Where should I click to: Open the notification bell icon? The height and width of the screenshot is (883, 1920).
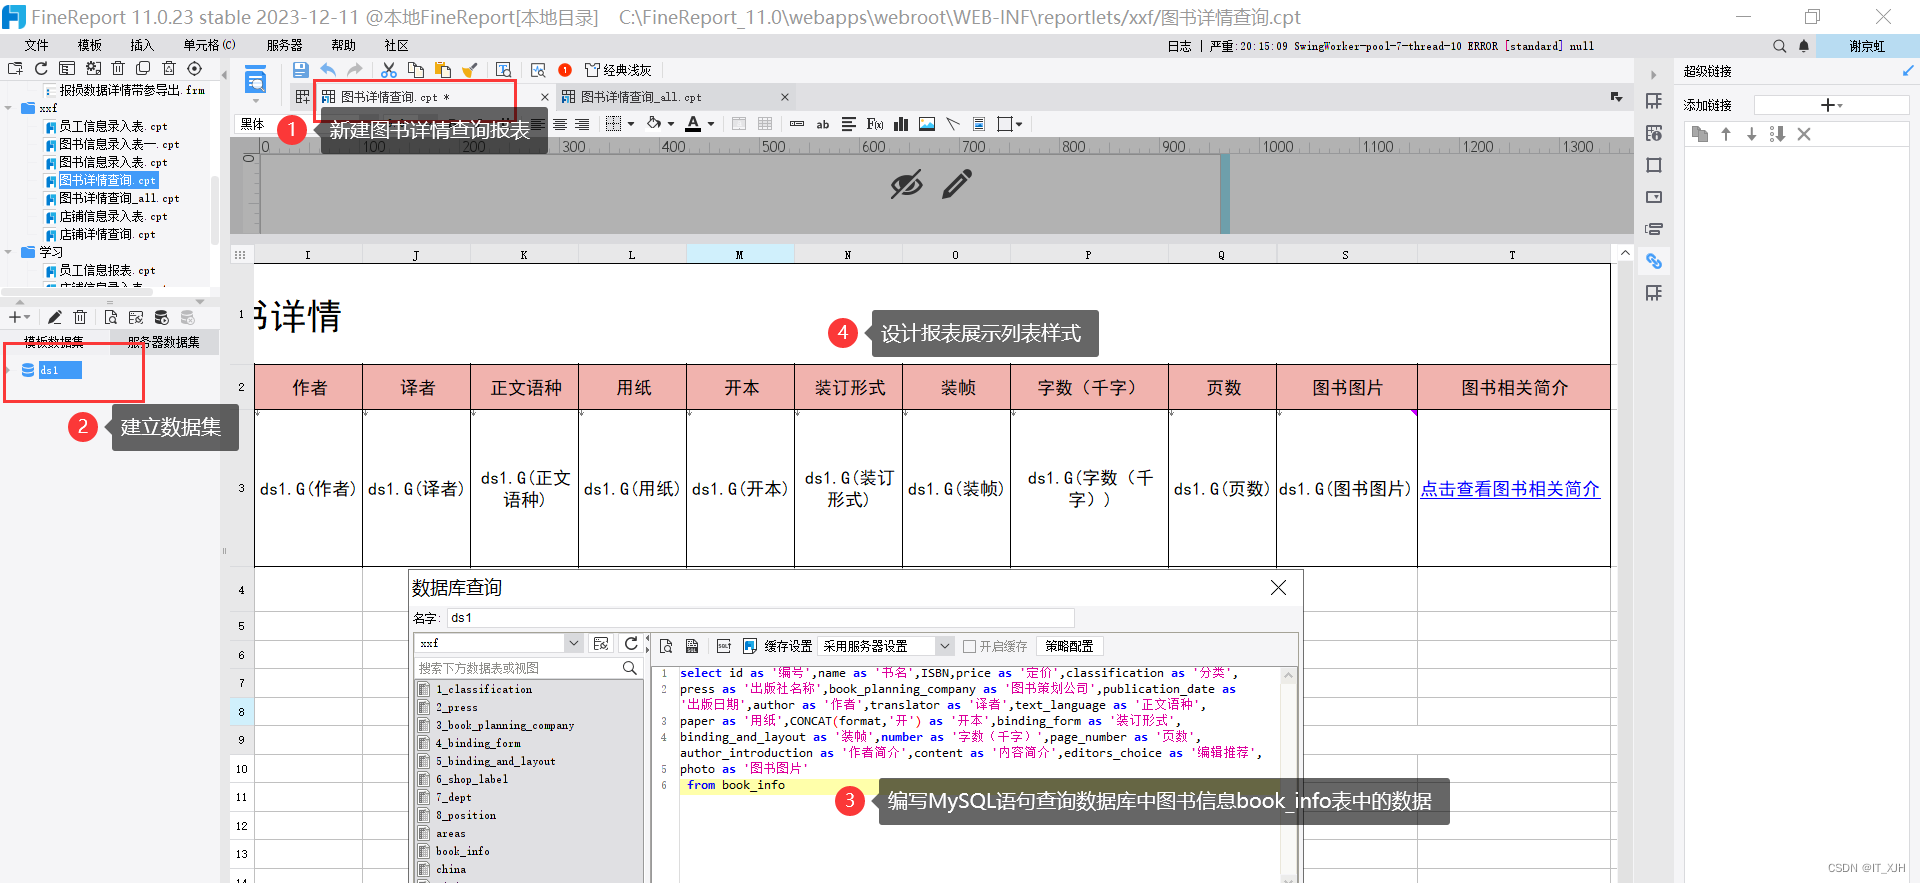(1804, 46)
